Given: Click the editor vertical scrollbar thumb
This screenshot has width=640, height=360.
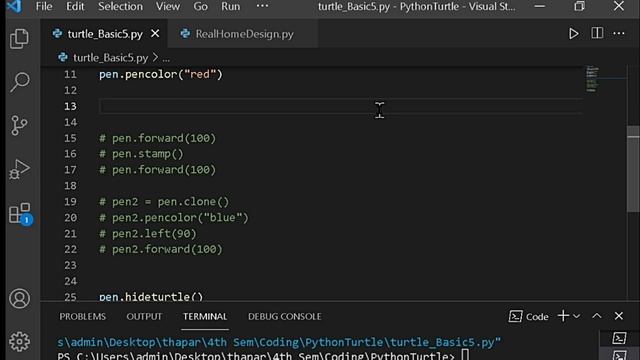Looking at the screenshot, I should (633, 169).
